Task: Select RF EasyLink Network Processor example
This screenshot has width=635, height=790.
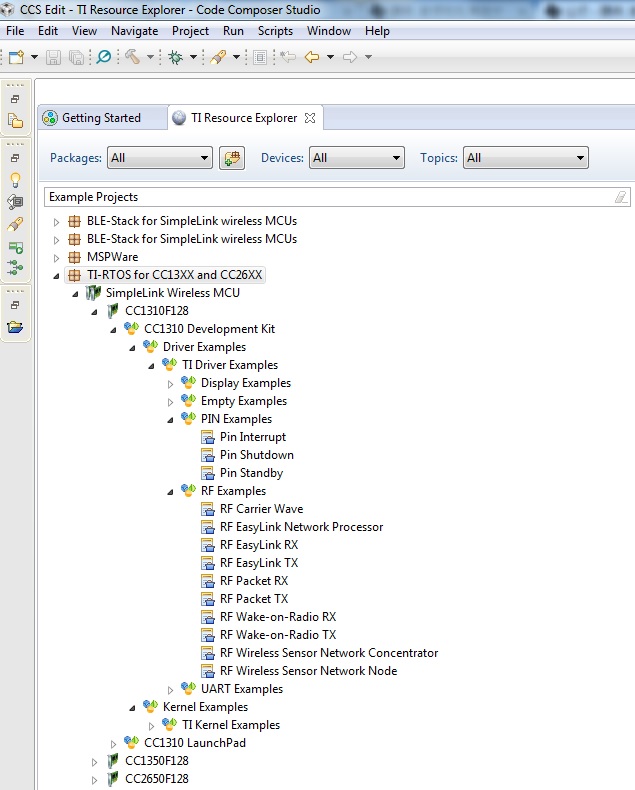Action: click(301, 527)
